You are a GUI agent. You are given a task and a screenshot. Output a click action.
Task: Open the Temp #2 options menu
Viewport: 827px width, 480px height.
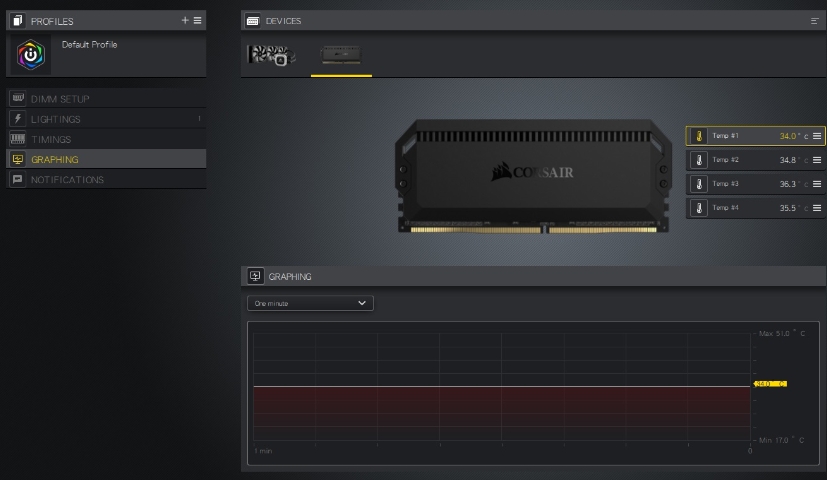pos(817,160)
